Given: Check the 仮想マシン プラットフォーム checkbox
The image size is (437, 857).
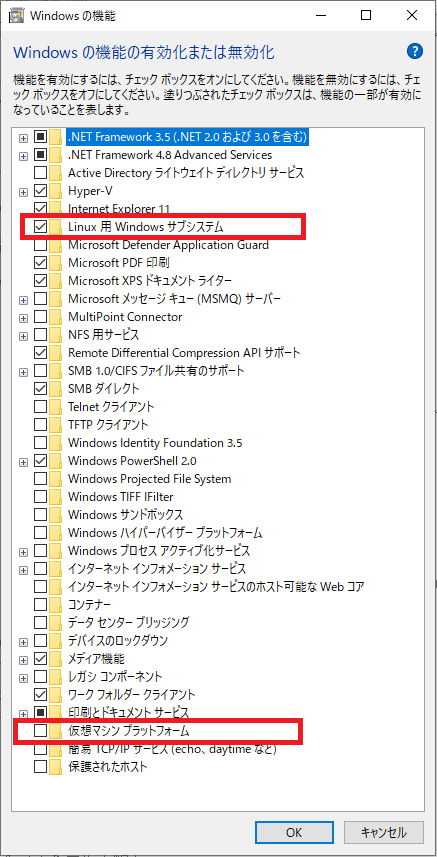Looking at the screenshot, I should [x=40, y=731].
